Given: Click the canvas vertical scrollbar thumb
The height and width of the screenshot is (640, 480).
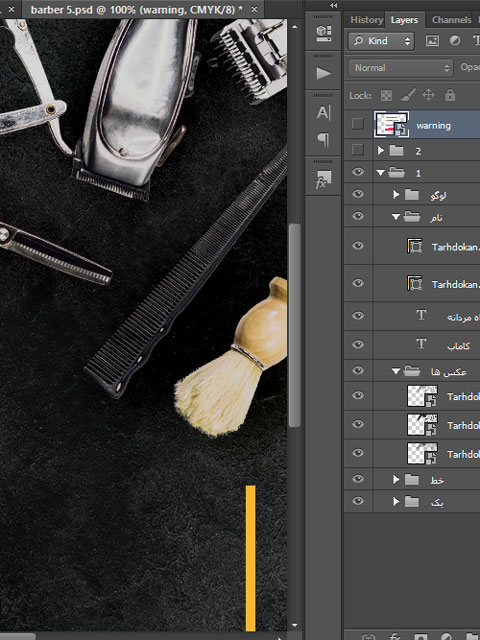Looking at the screenshot, I should coord(294,325).
